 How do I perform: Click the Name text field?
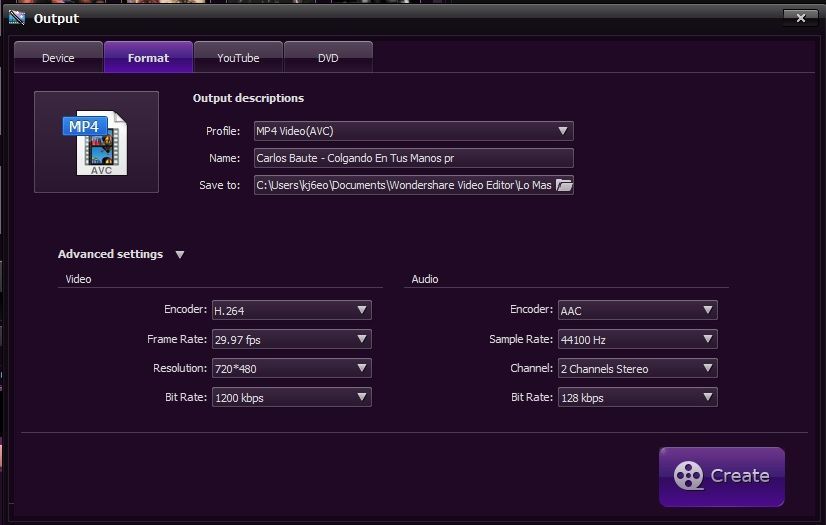[412, 158]
